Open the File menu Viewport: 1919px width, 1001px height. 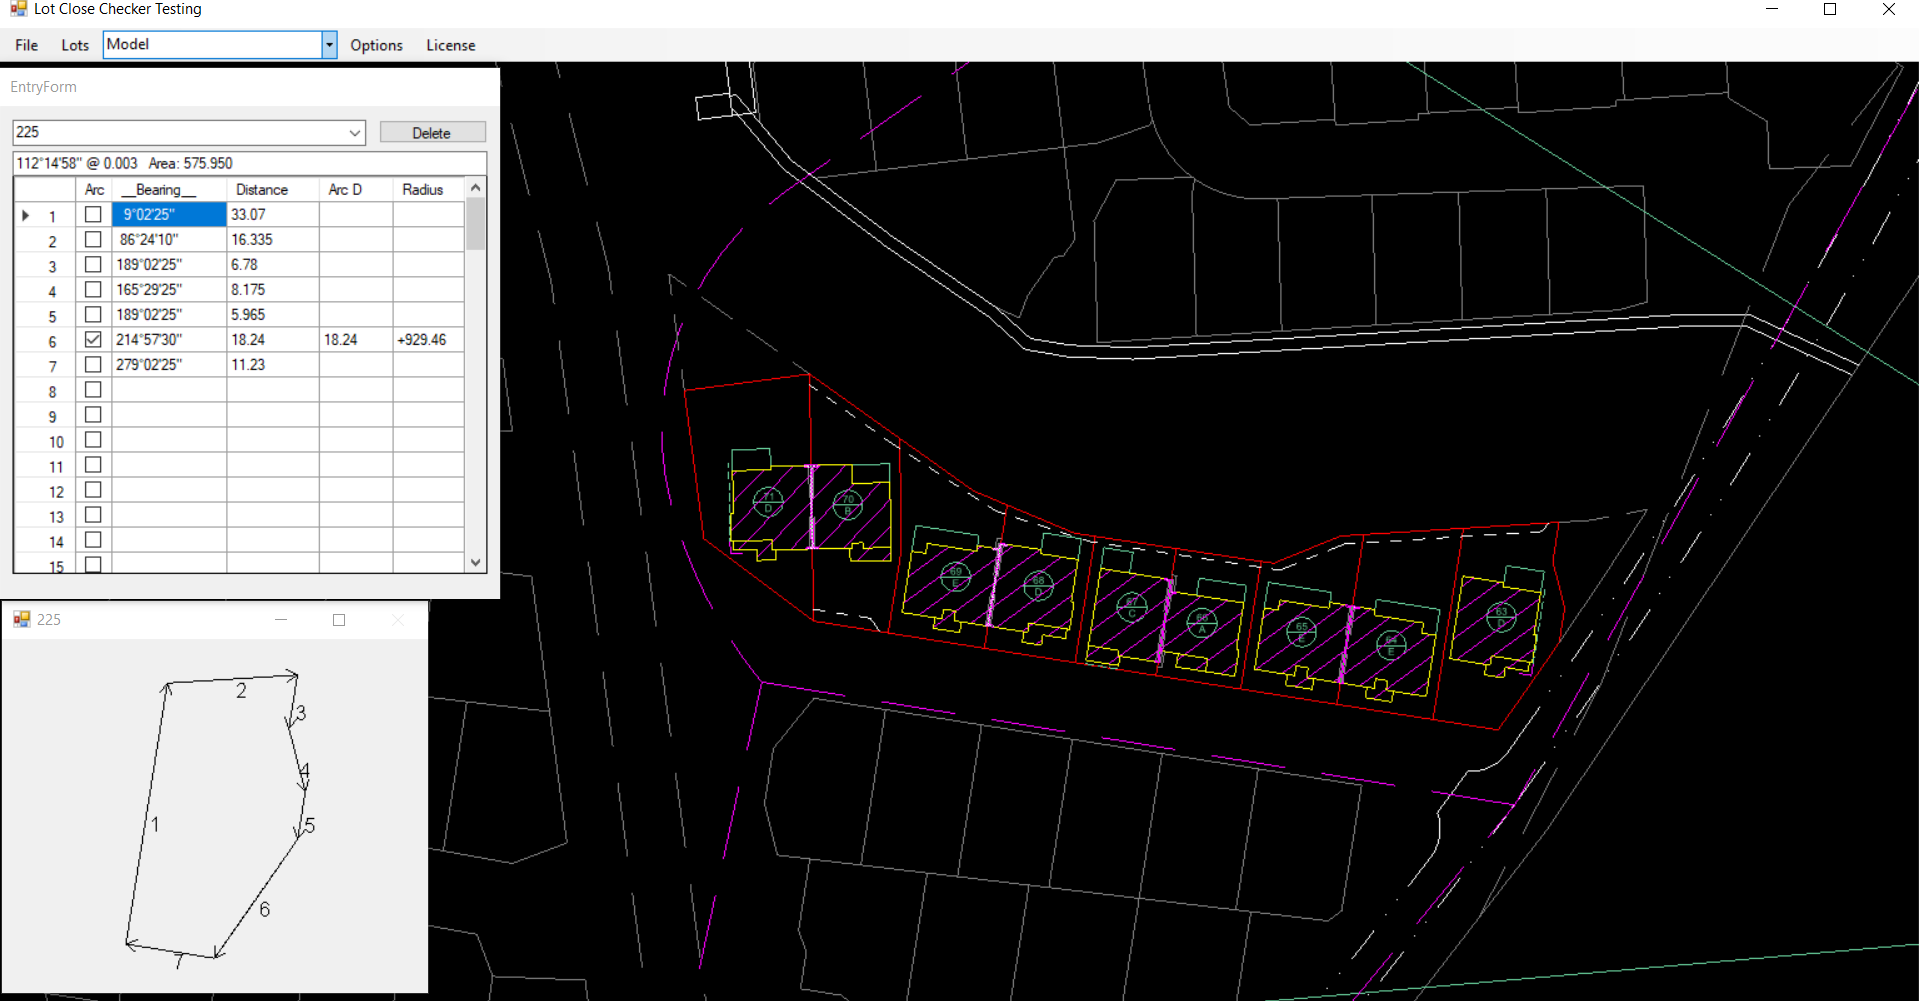point(27,45)
